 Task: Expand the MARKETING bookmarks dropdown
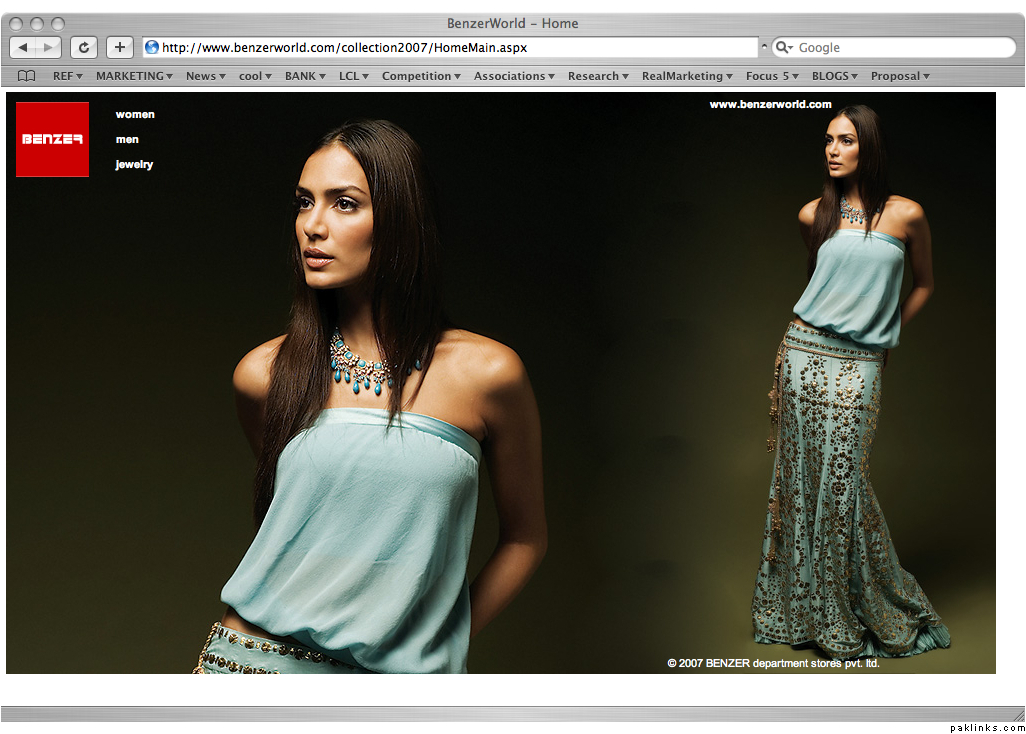point(134,76)
